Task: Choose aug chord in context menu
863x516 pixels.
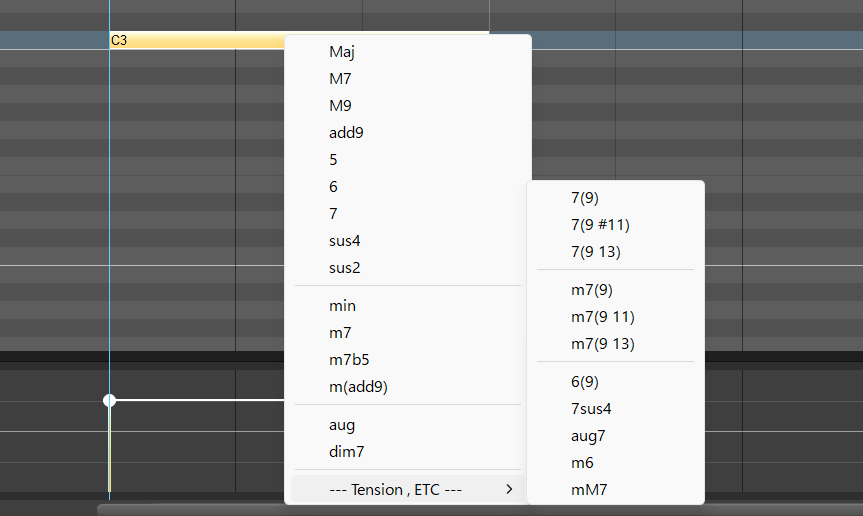Action: (x=342, y=425)
